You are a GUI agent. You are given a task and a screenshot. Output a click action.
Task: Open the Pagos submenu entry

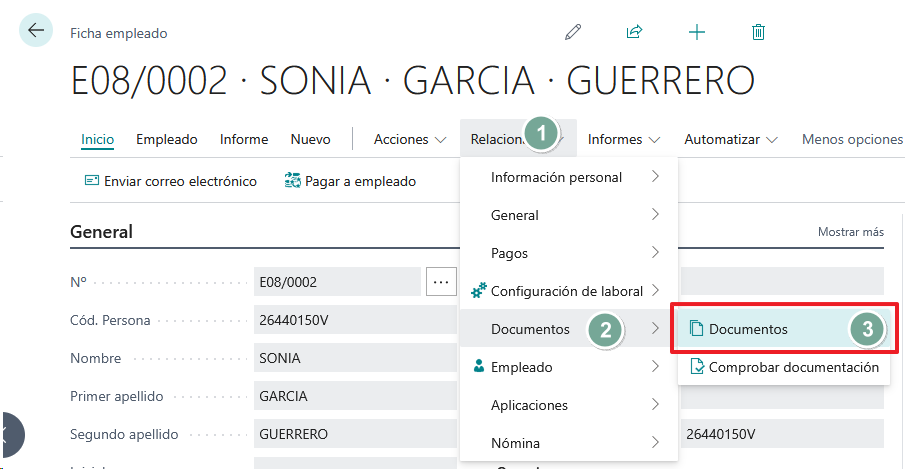pos(569,253)
